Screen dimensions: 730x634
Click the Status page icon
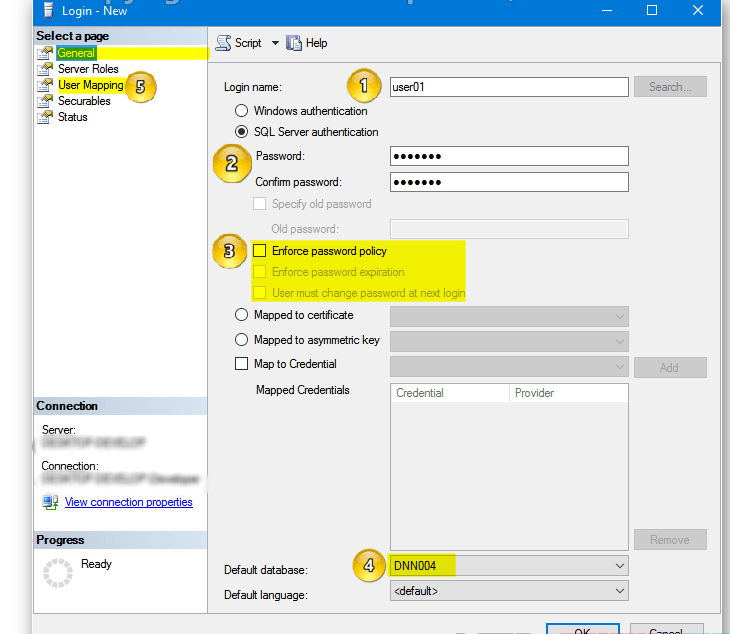click(x=45, y=117)
